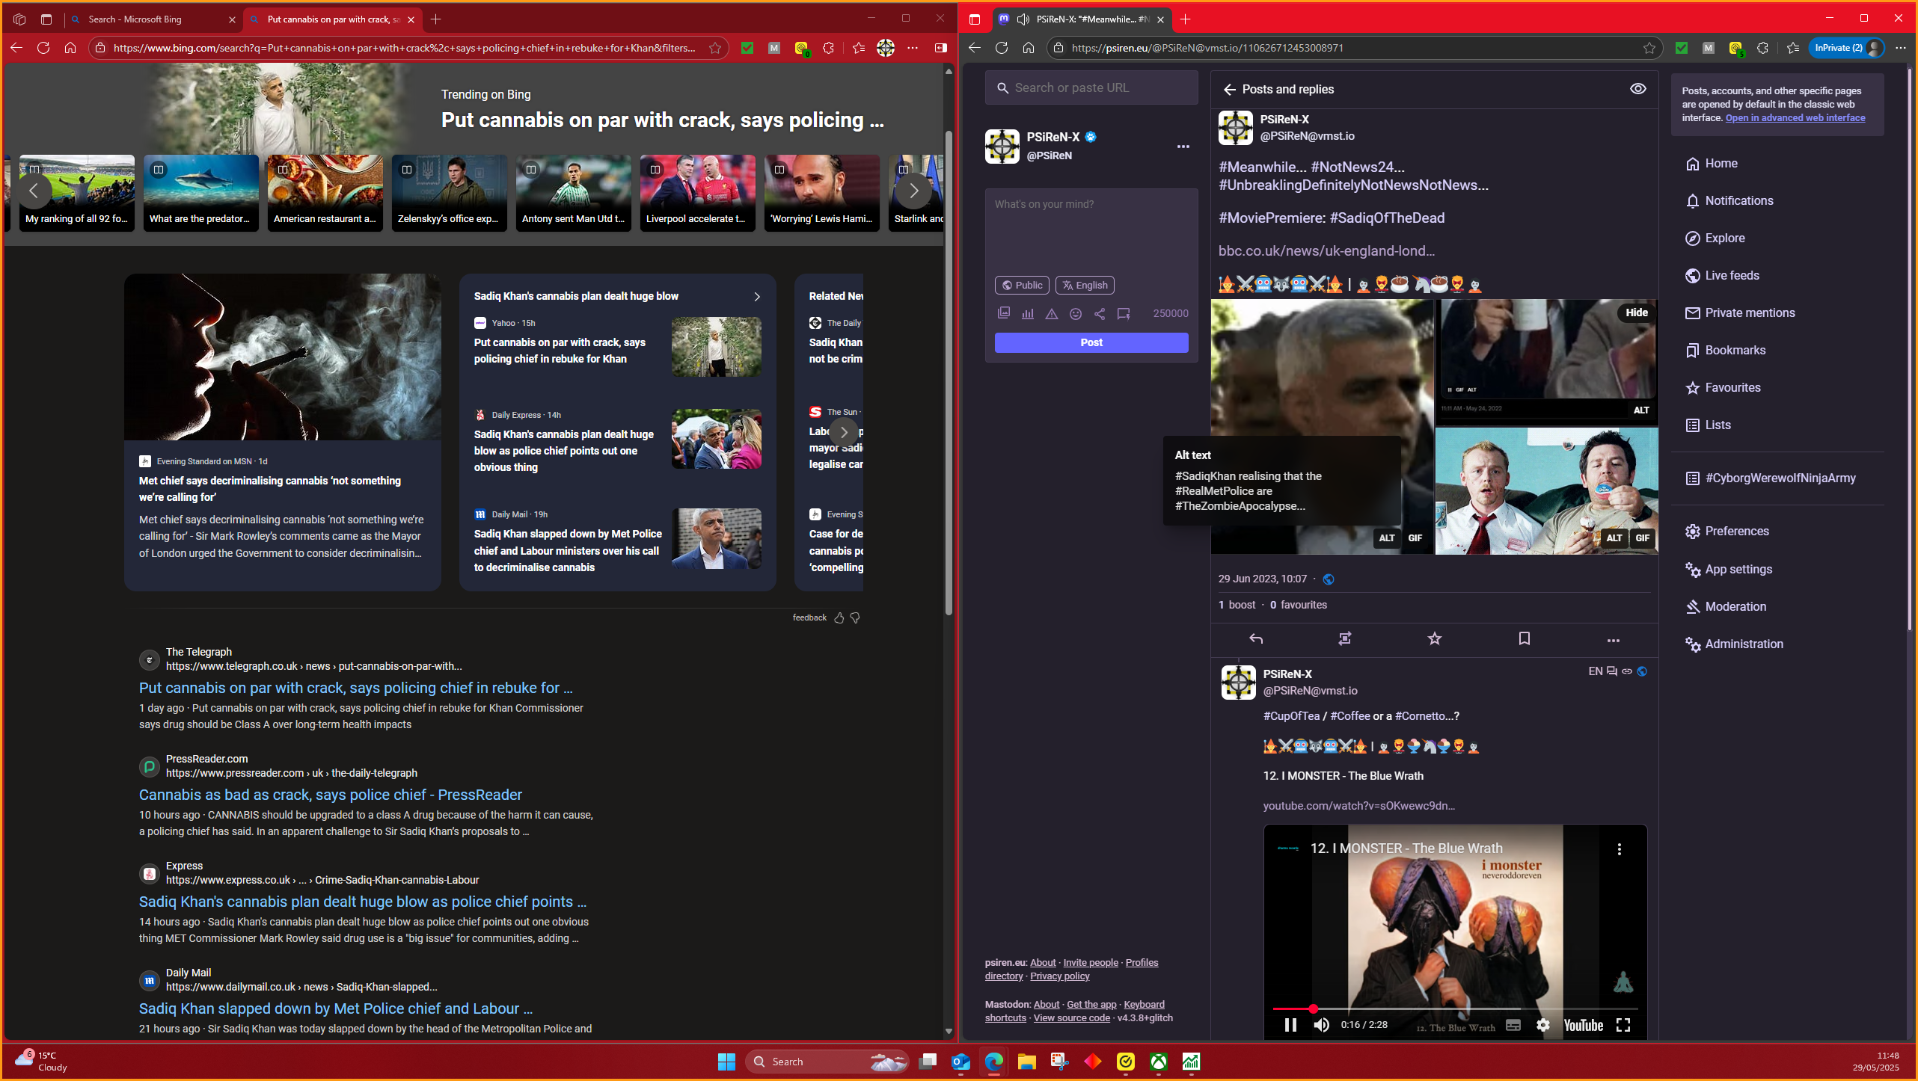Image resolution: width=1918 pixels, height=1081 pixels.
Task: Click the Bing page vertical scrollbar
Action: coord(949,372)
